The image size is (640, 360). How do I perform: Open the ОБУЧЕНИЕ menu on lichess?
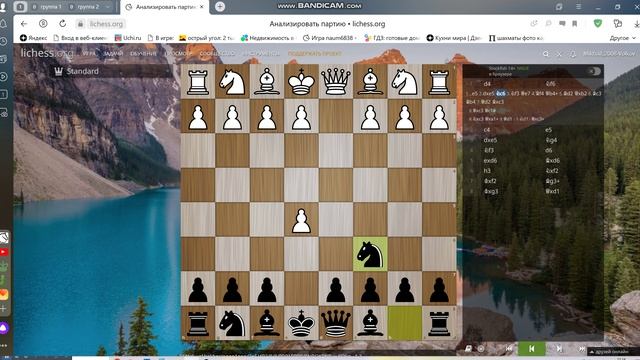point(143,53)
